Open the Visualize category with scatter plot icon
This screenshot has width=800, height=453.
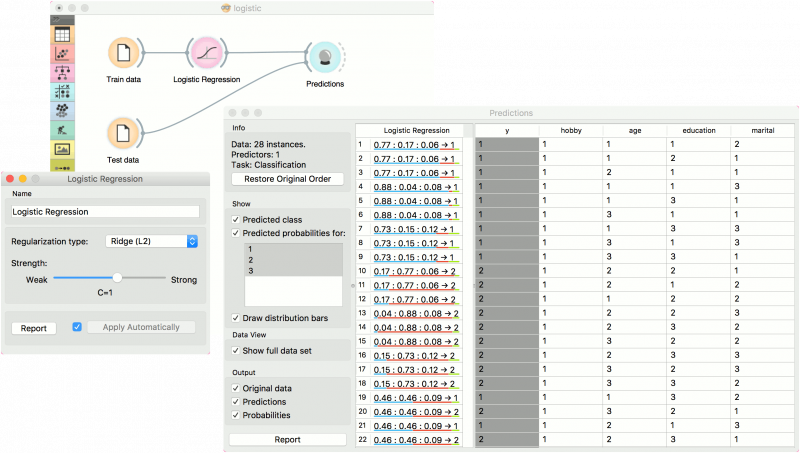coord(62,54)
